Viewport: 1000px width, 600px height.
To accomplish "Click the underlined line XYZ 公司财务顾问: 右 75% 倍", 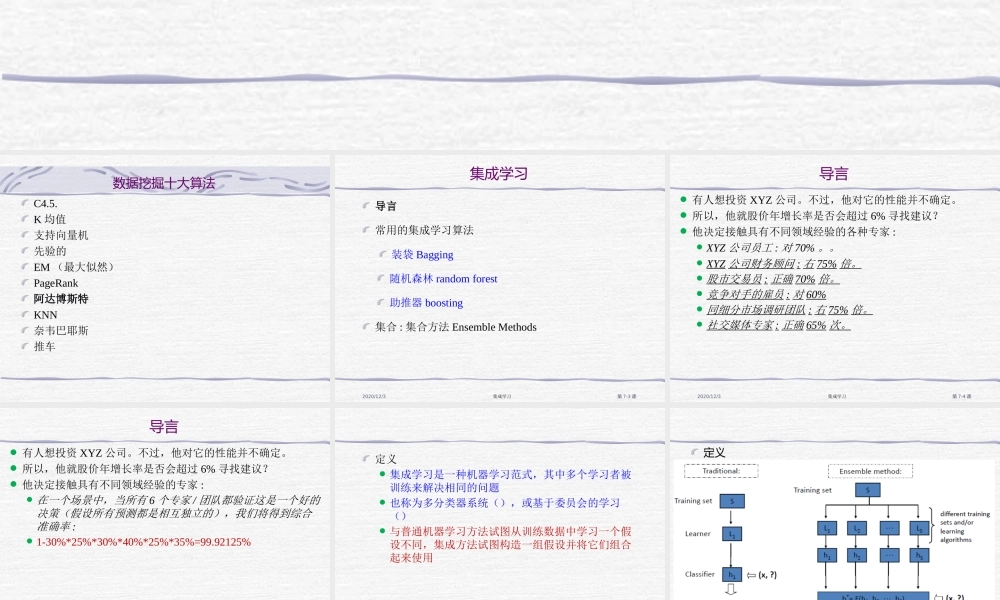I will pos(784,264).
